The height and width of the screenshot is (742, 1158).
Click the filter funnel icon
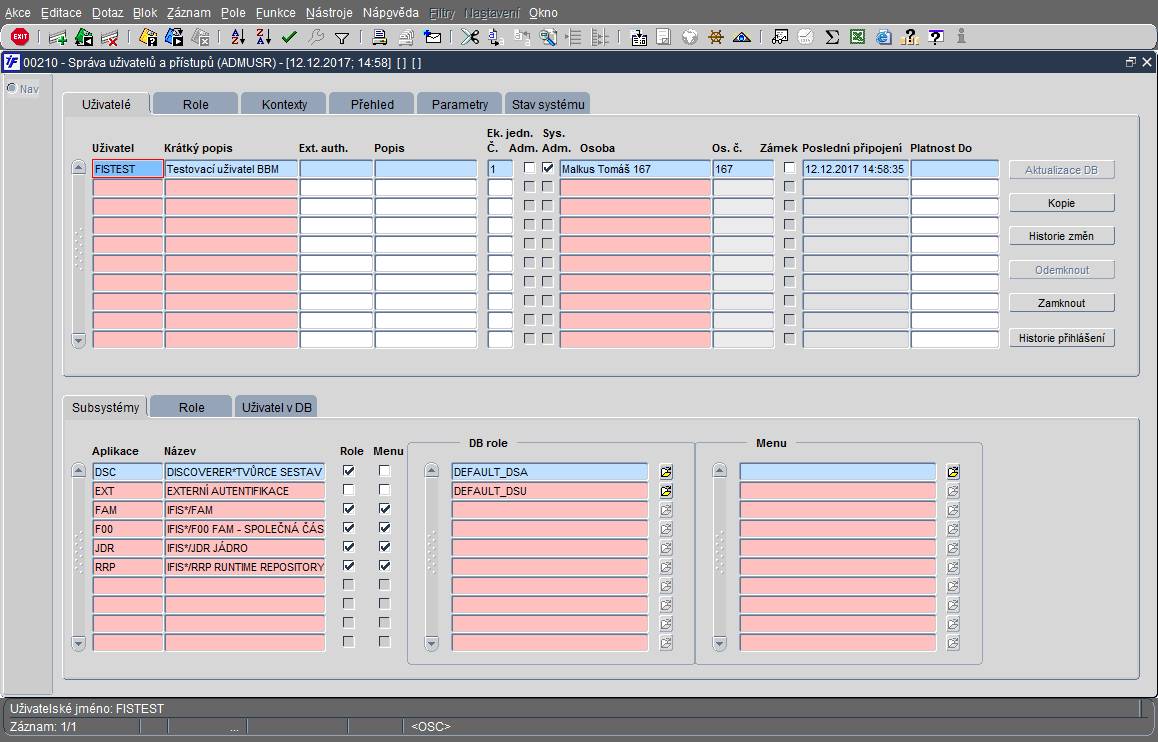pyautogui.click(x=342, y=37)
